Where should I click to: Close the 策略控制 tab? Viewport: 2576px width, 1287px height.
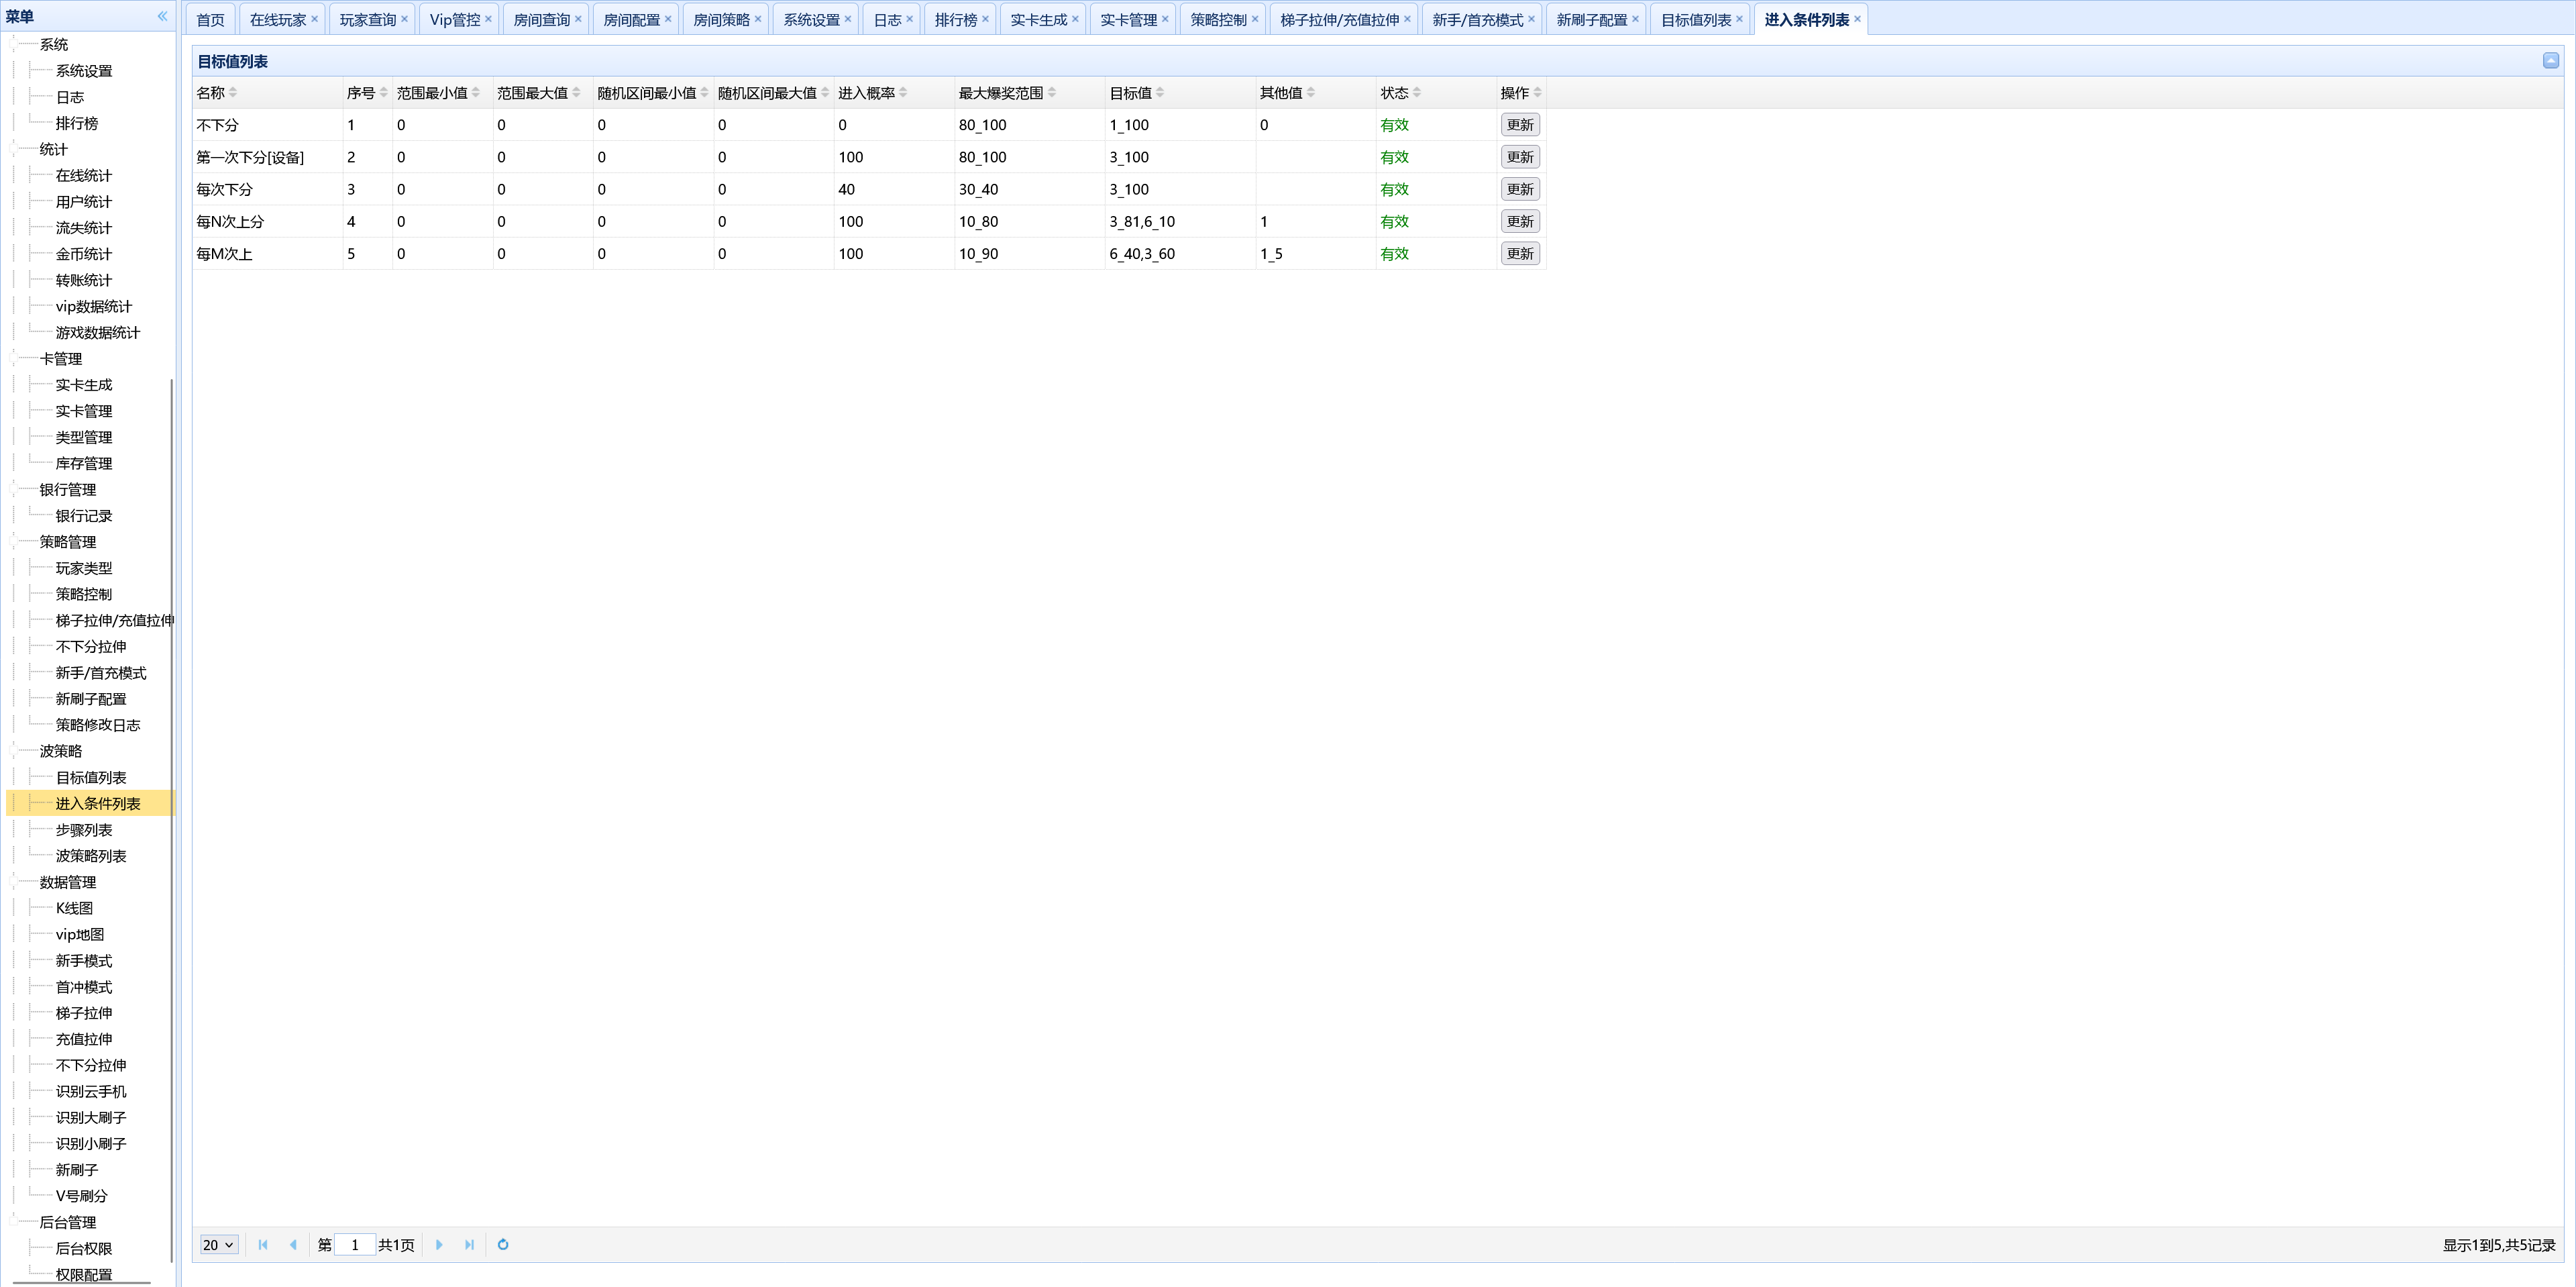click(x=1255, y=19)
